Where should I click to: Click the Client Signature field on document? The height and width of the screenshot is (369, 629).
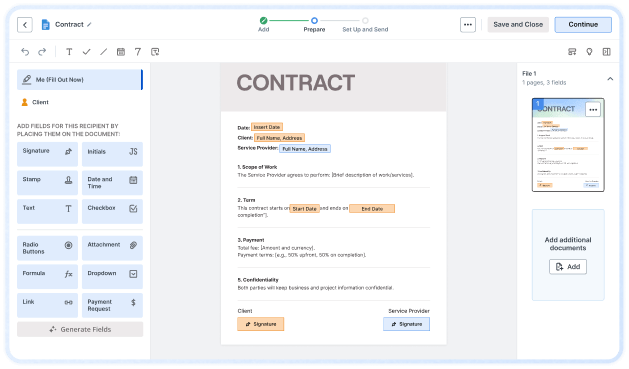(x=261, y=324)
